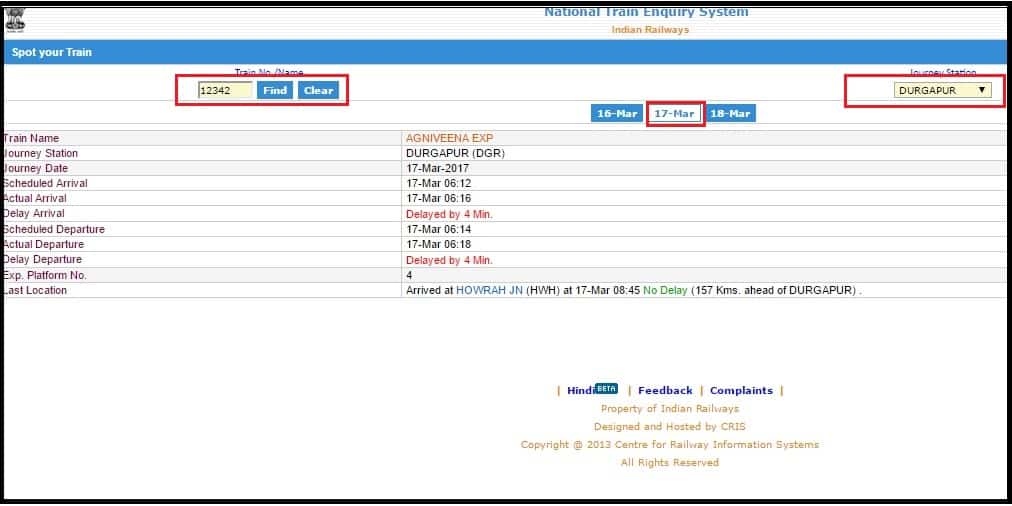
Task: Open the Journey Station DURGAPUR dropdown
Action: pyautogui.click(x=942, y=90)
